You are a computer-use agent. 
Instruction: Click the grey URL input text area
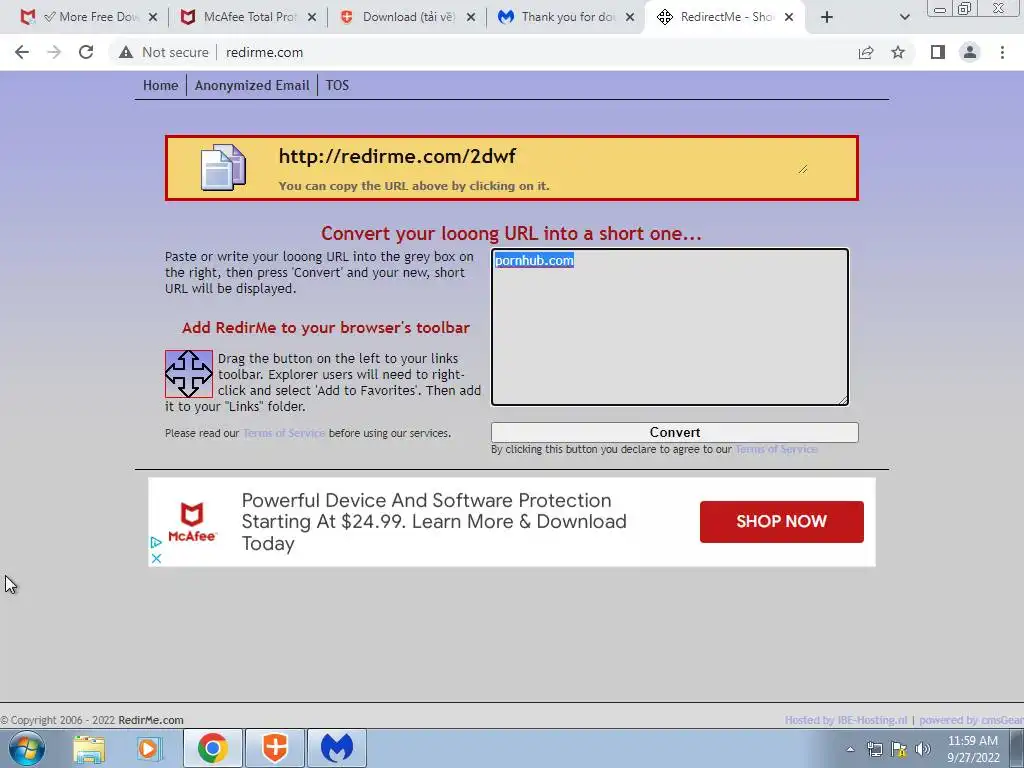[x=670, y=327]
